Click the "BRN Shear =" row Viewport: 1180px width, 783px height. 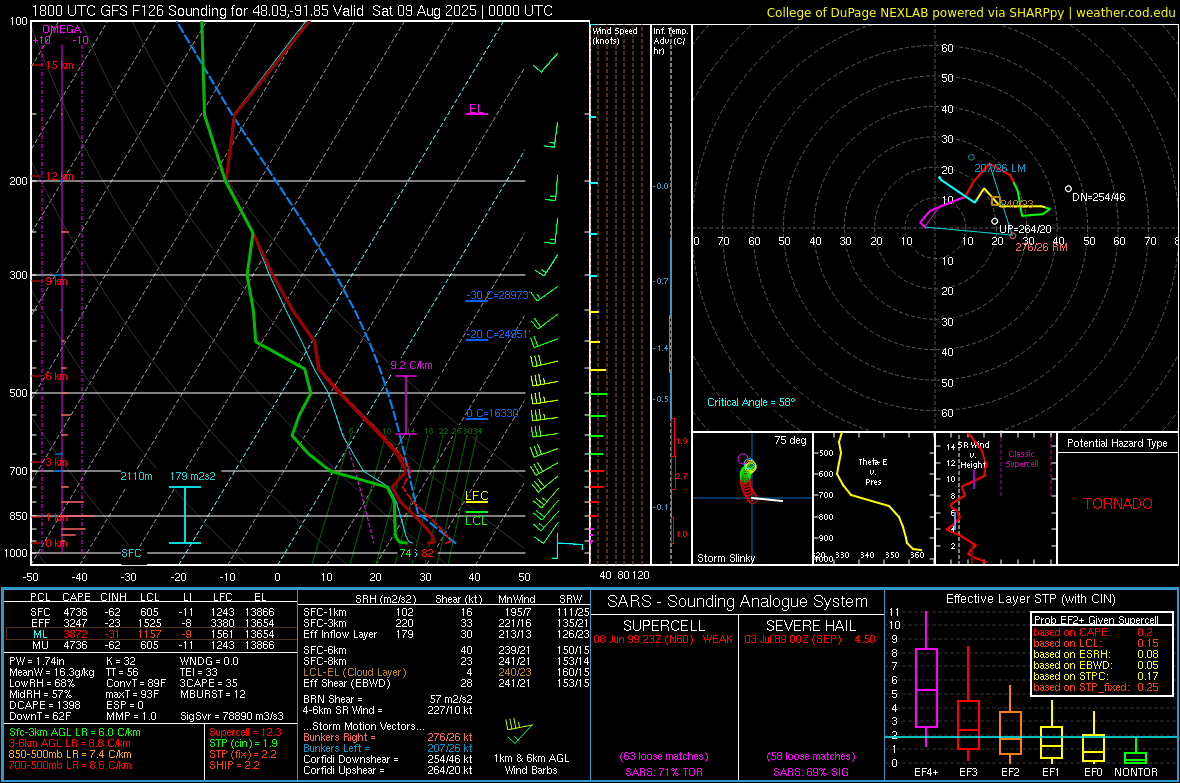tap(388, 699)
